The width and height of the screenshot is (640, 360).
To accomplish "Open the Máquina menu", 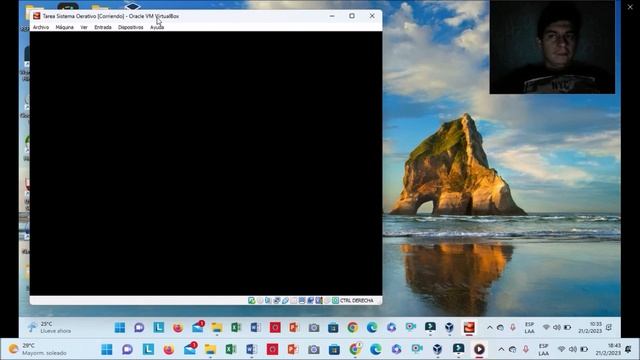I will [x=64, y=27].
